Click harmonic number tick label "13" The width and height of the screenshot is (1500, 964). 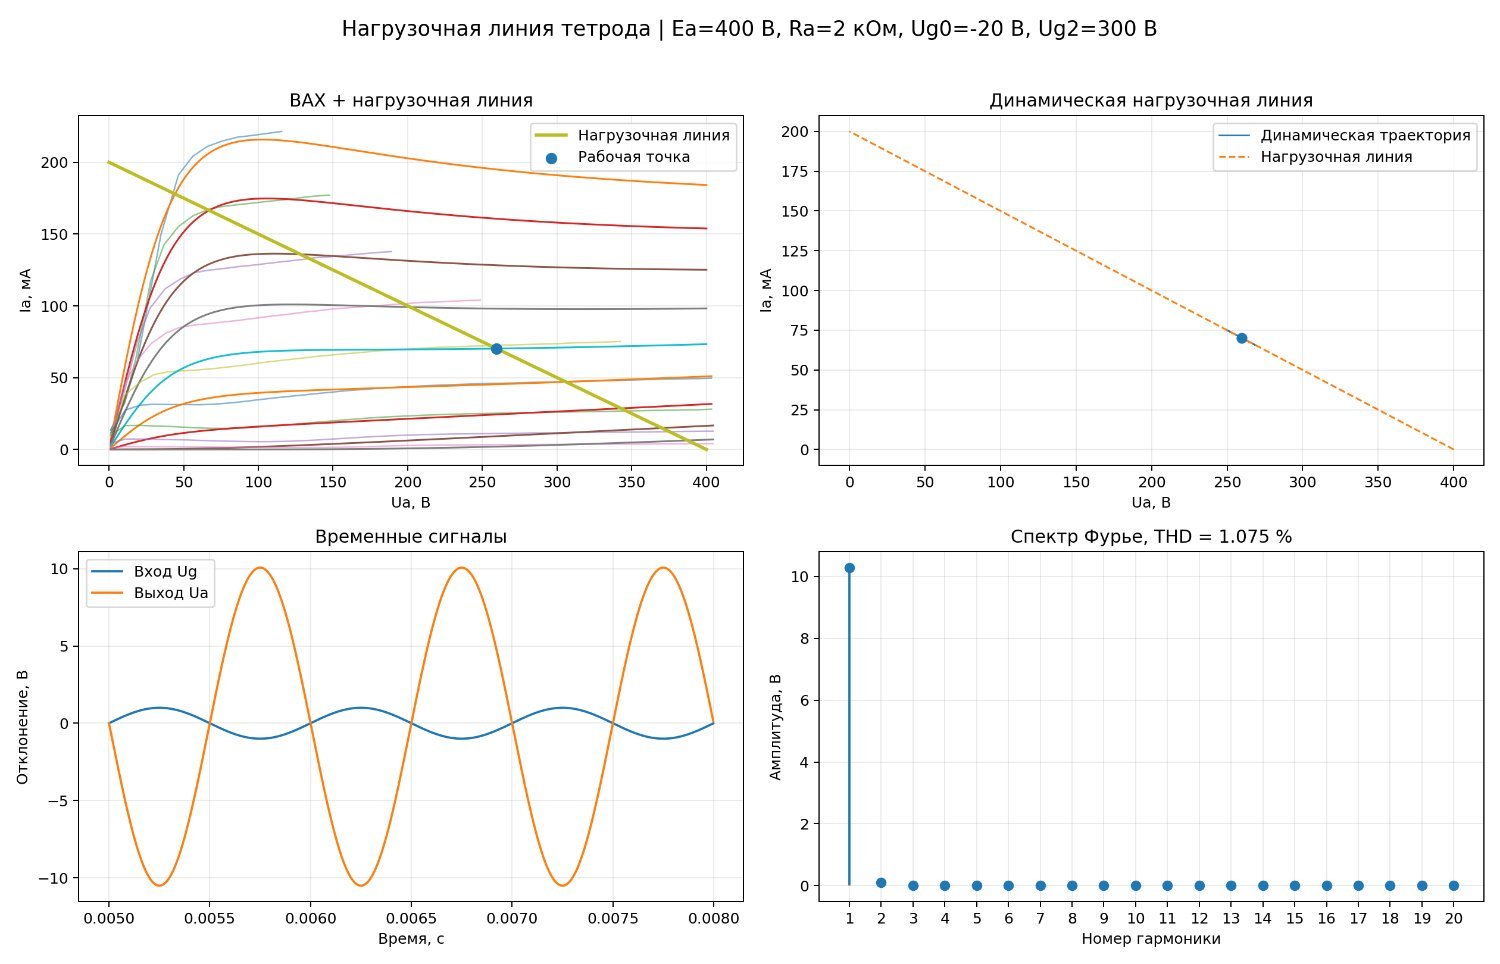point(1231,918)
